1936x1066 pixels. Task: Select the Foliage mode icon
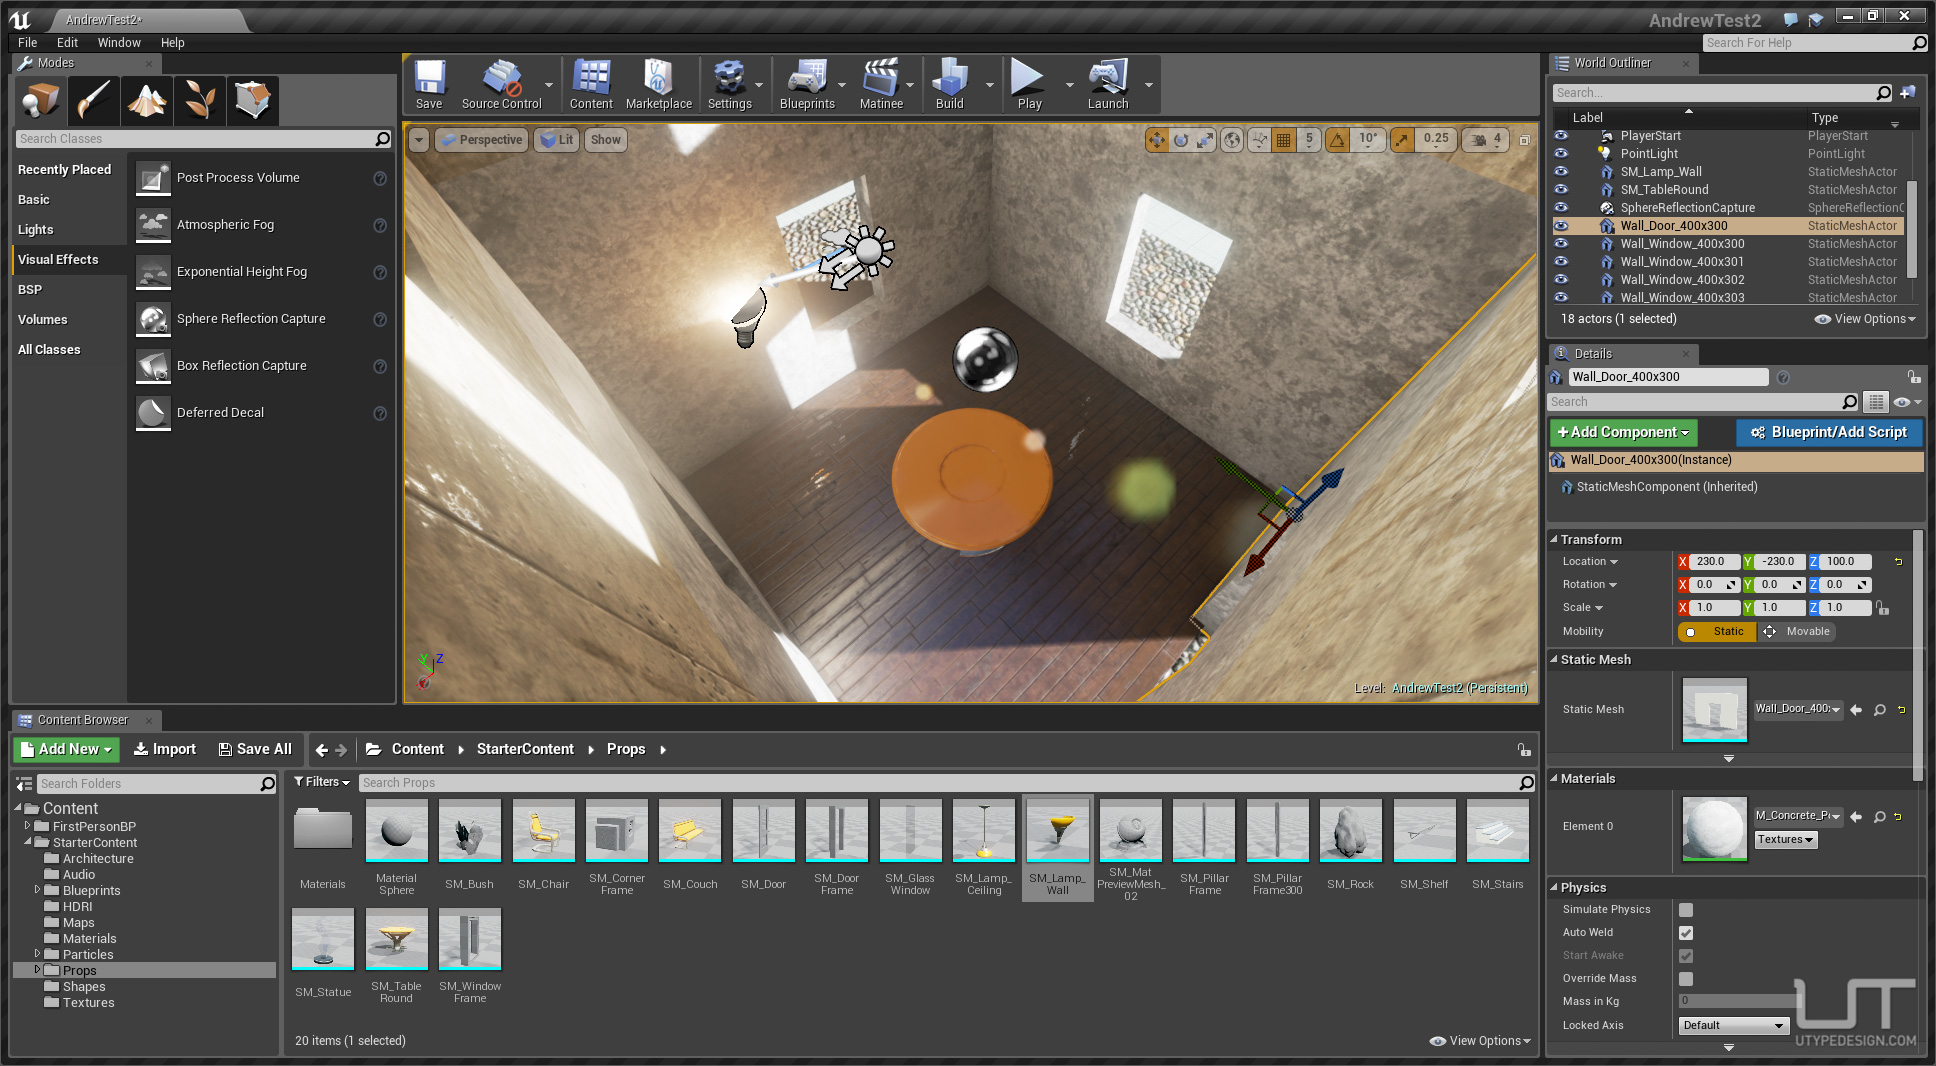tap(200, 100)
